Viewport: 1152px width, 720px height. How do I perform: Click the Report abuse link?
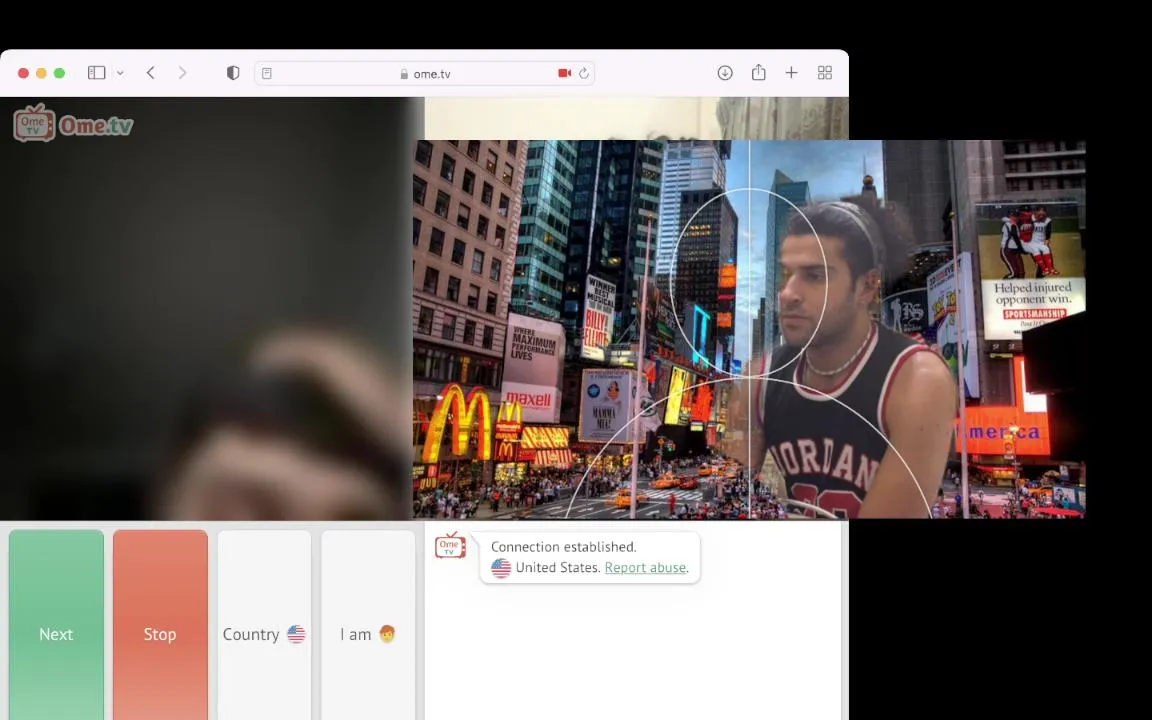tap(645, 568)
